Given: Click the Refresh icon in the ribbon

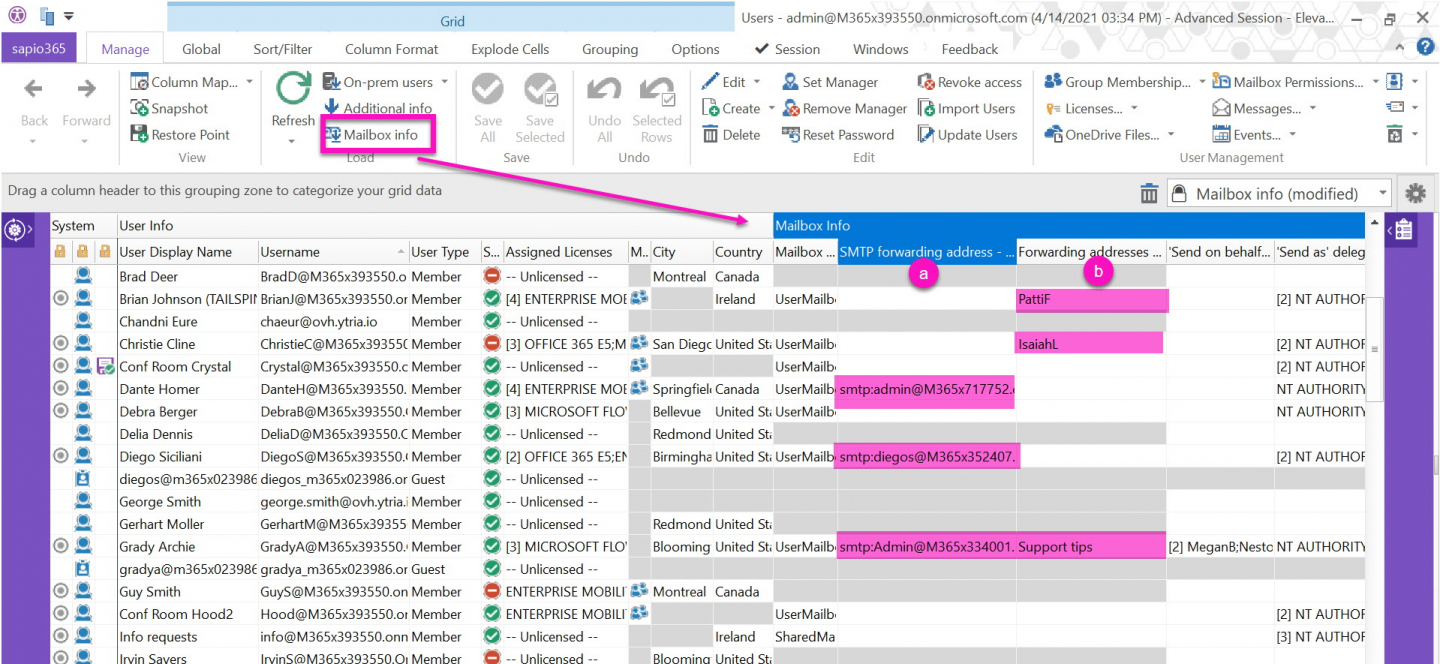Looking at the screenshot, I should [293, 89].
